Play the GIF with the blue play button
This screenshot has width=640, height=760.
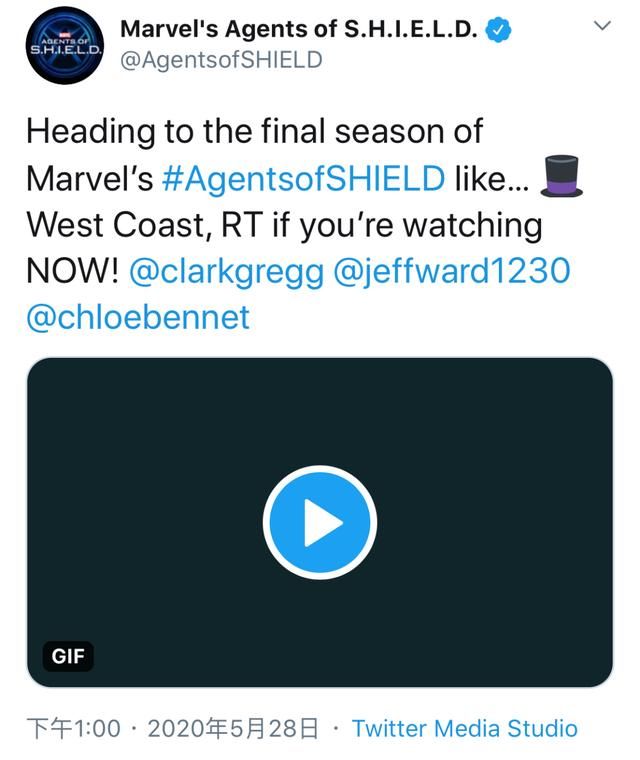319,522
